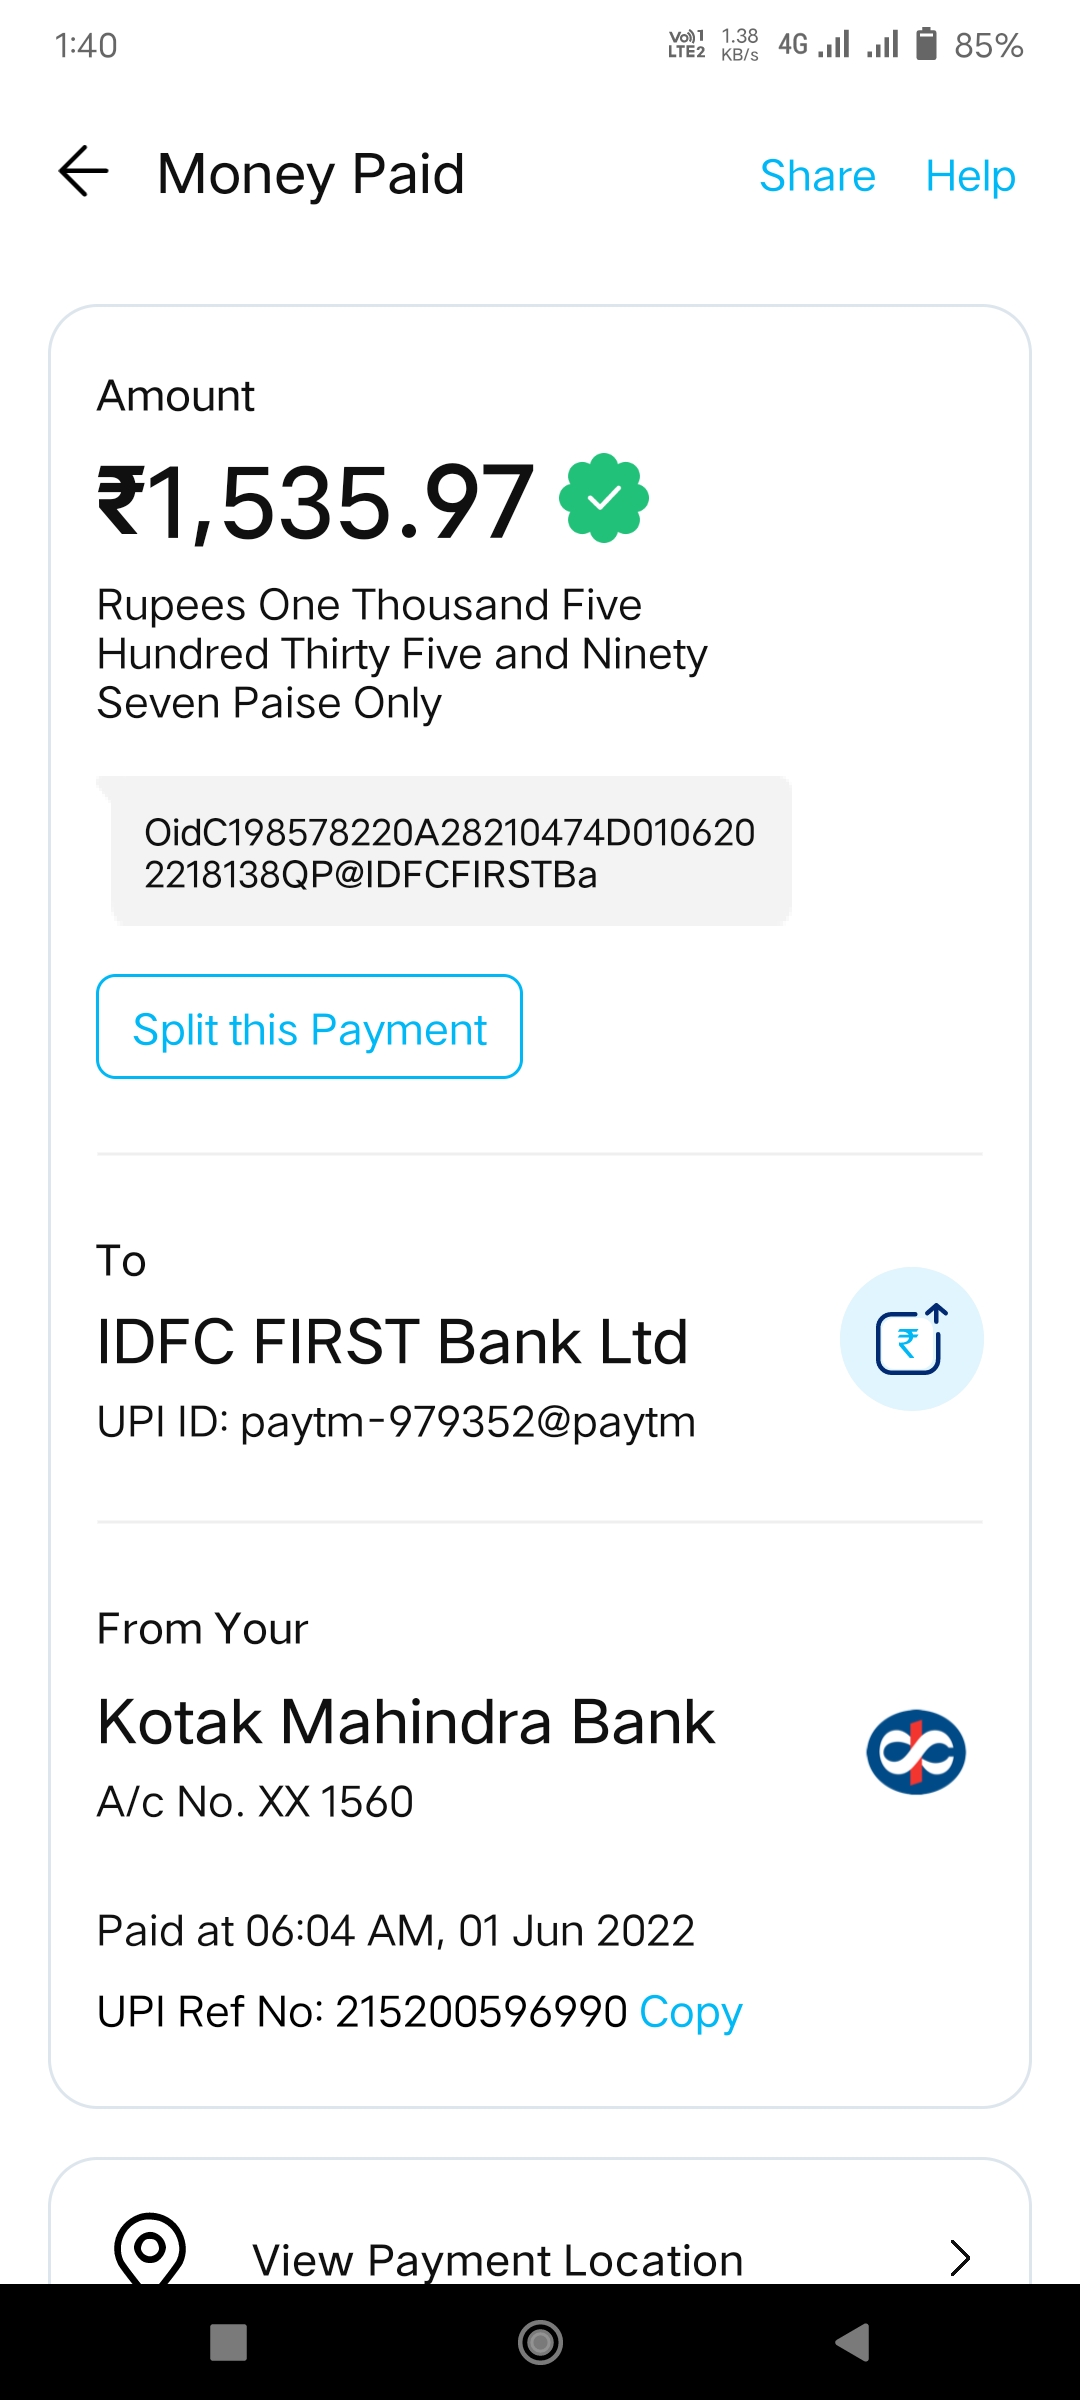Open Share option in header

tap(817, 176)
